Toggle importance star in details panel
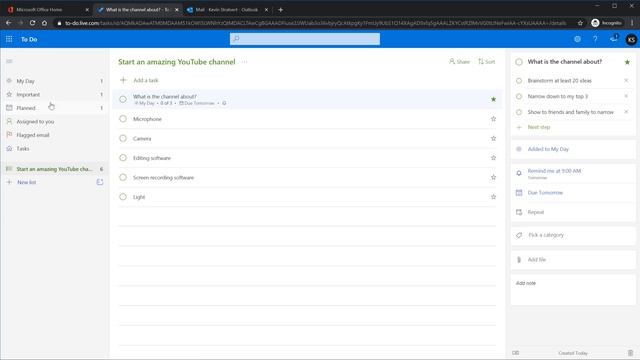 (627, 62)
